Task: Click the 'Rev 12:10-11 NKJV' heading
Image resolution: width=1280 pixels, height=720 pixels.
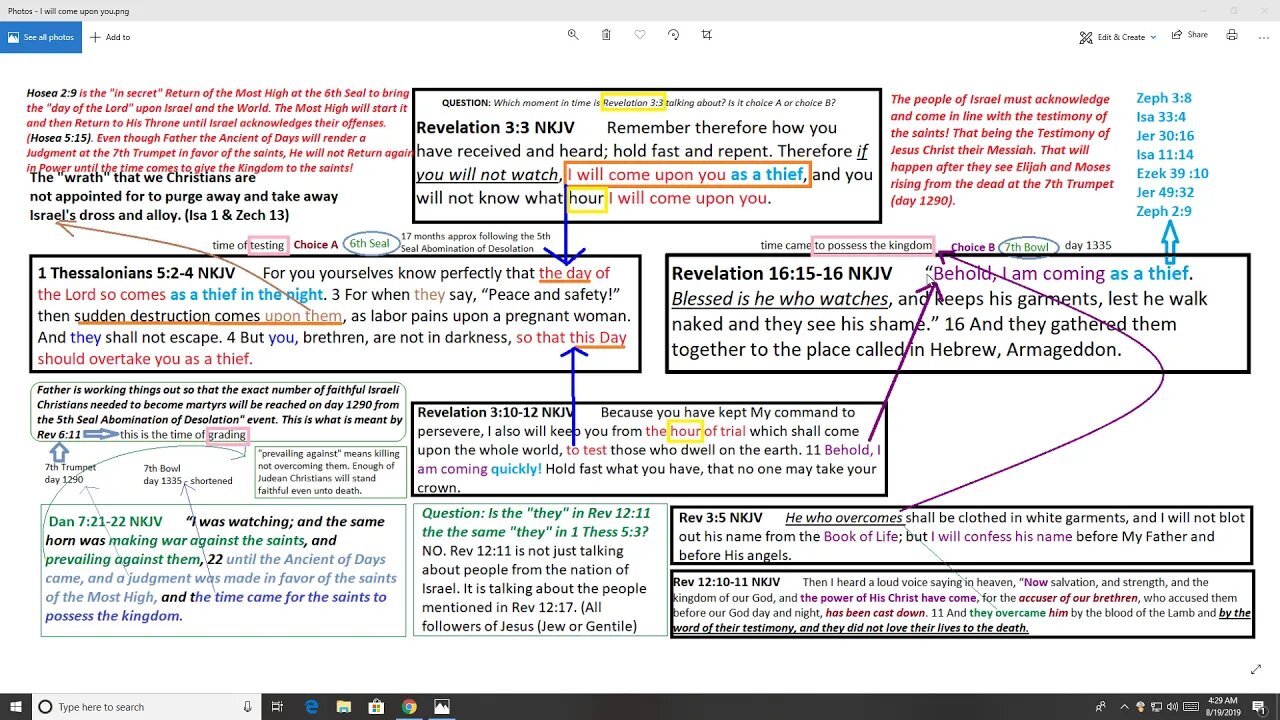Action: 726,582
